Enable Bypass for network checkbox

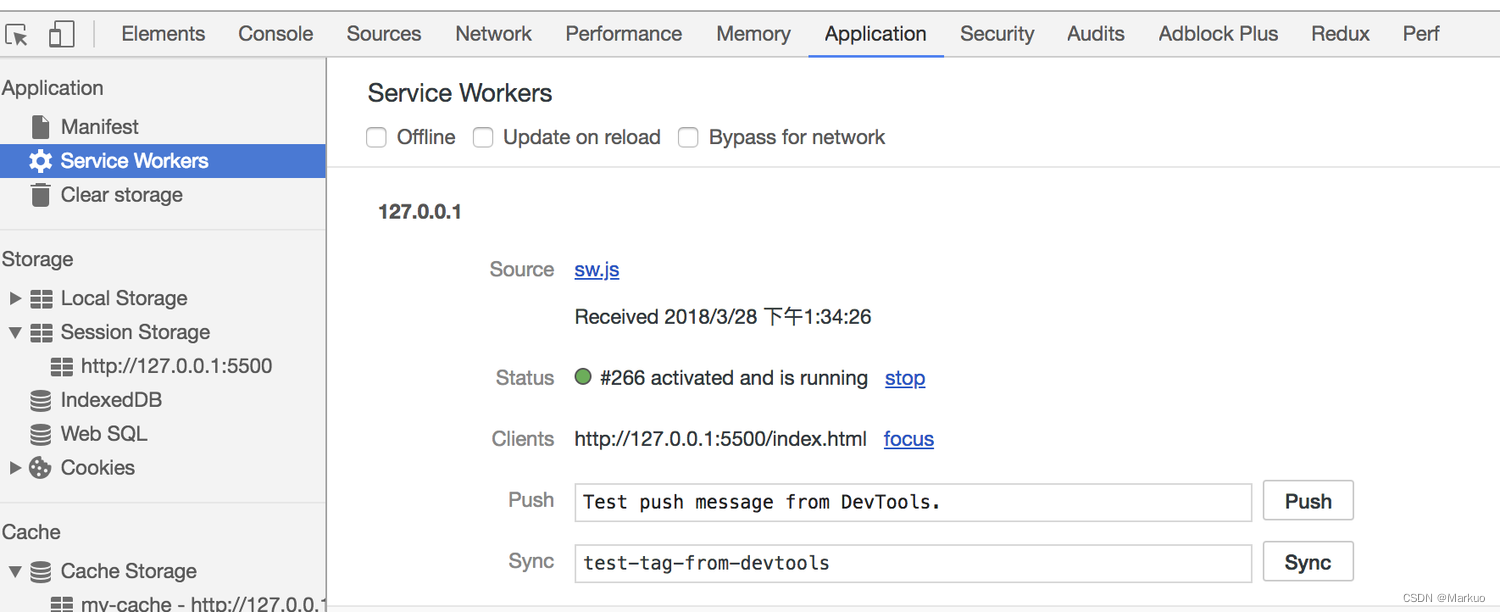[688, 138]
